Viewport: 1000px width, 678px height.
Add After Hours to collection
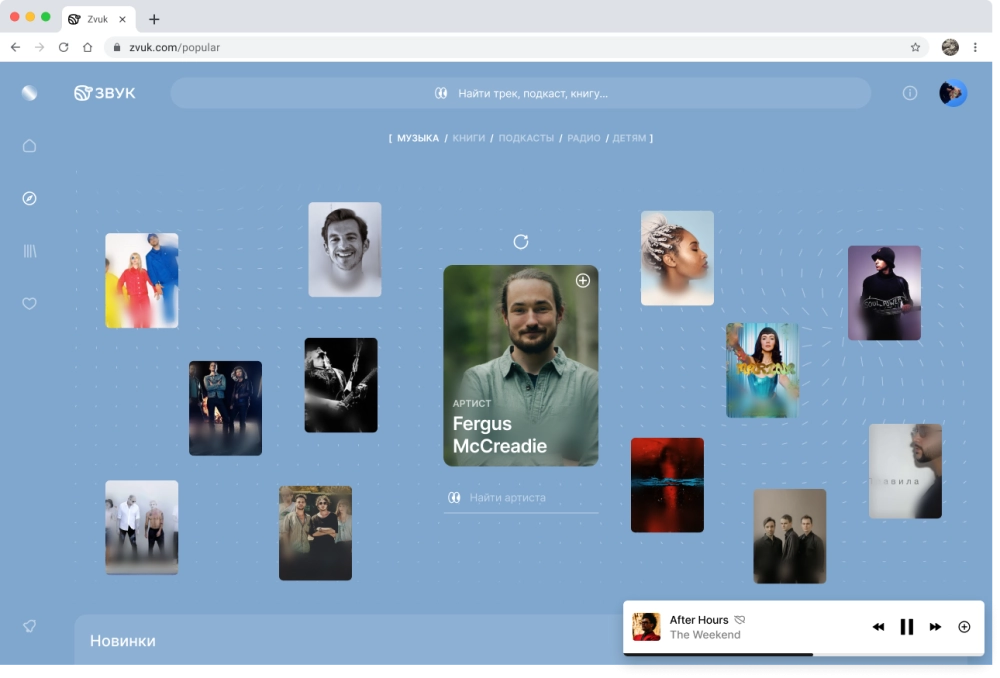964,627
